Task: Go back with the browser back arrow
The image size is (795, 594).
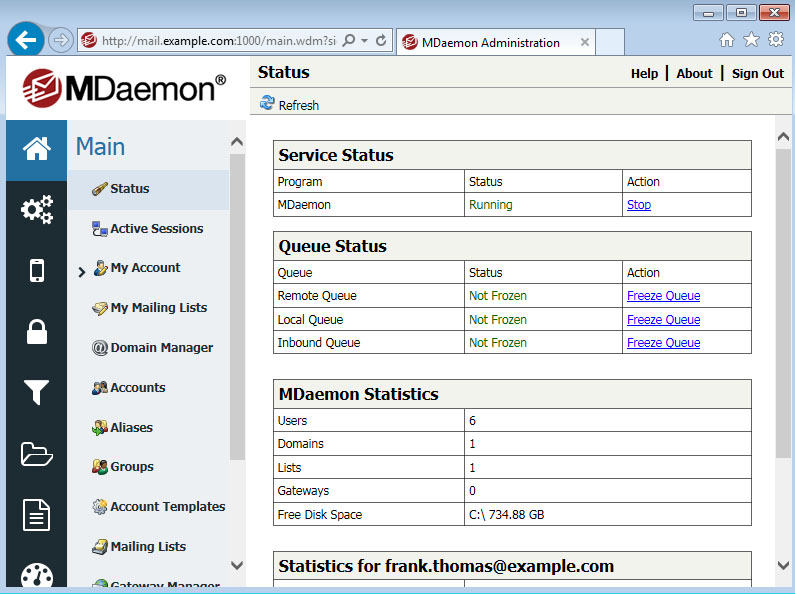Action: pos(25,40)
